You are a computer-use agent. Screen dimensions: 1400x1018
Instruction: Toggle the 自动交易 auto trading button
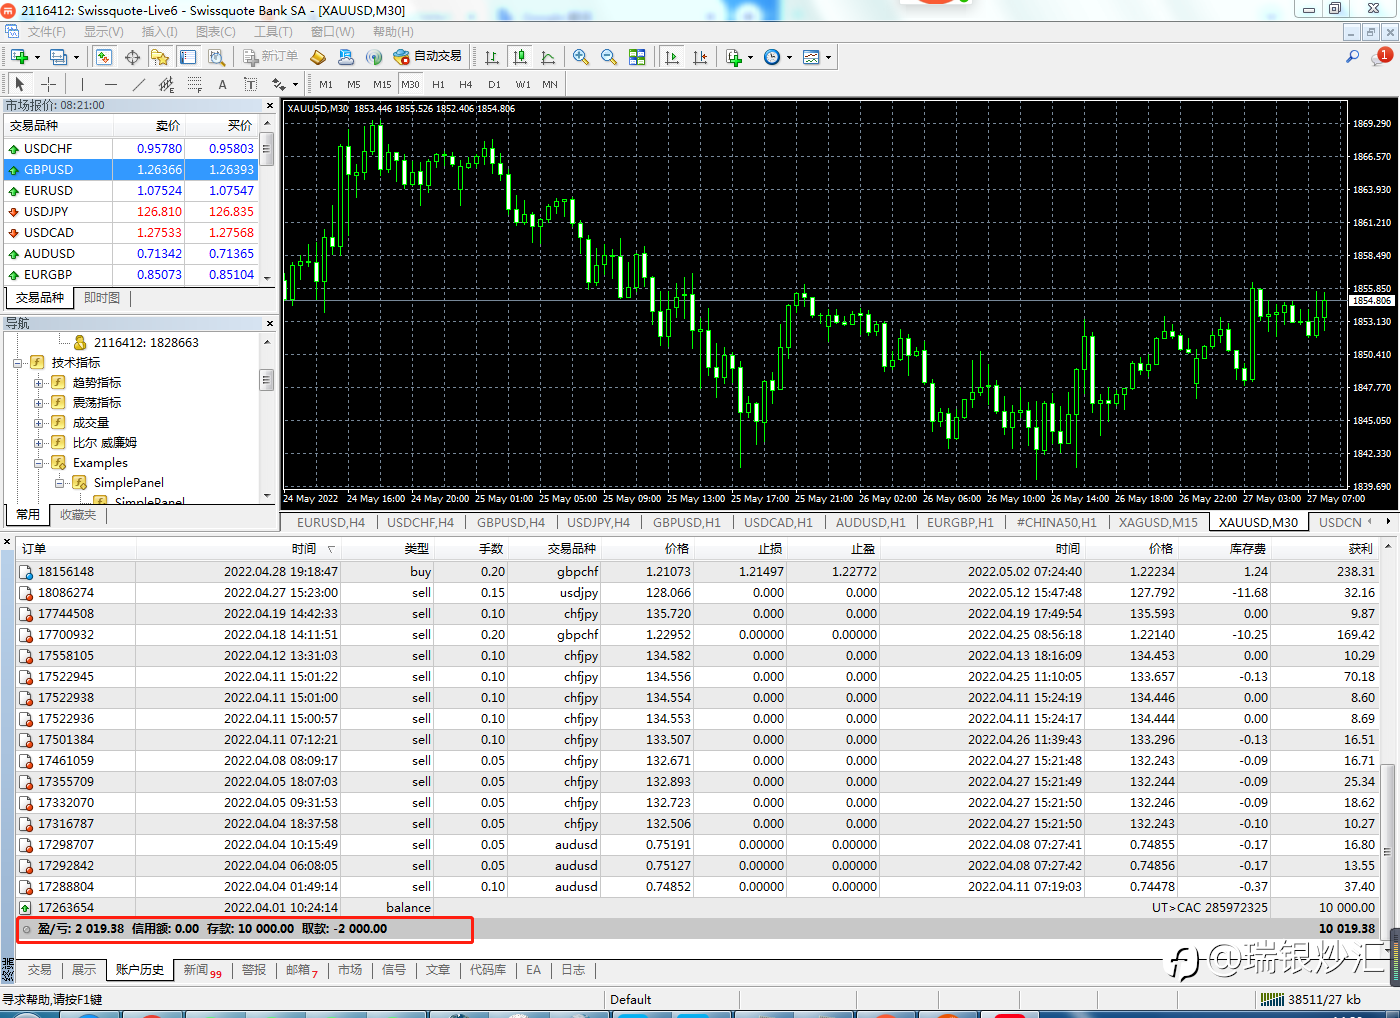[x=428, y=57]
